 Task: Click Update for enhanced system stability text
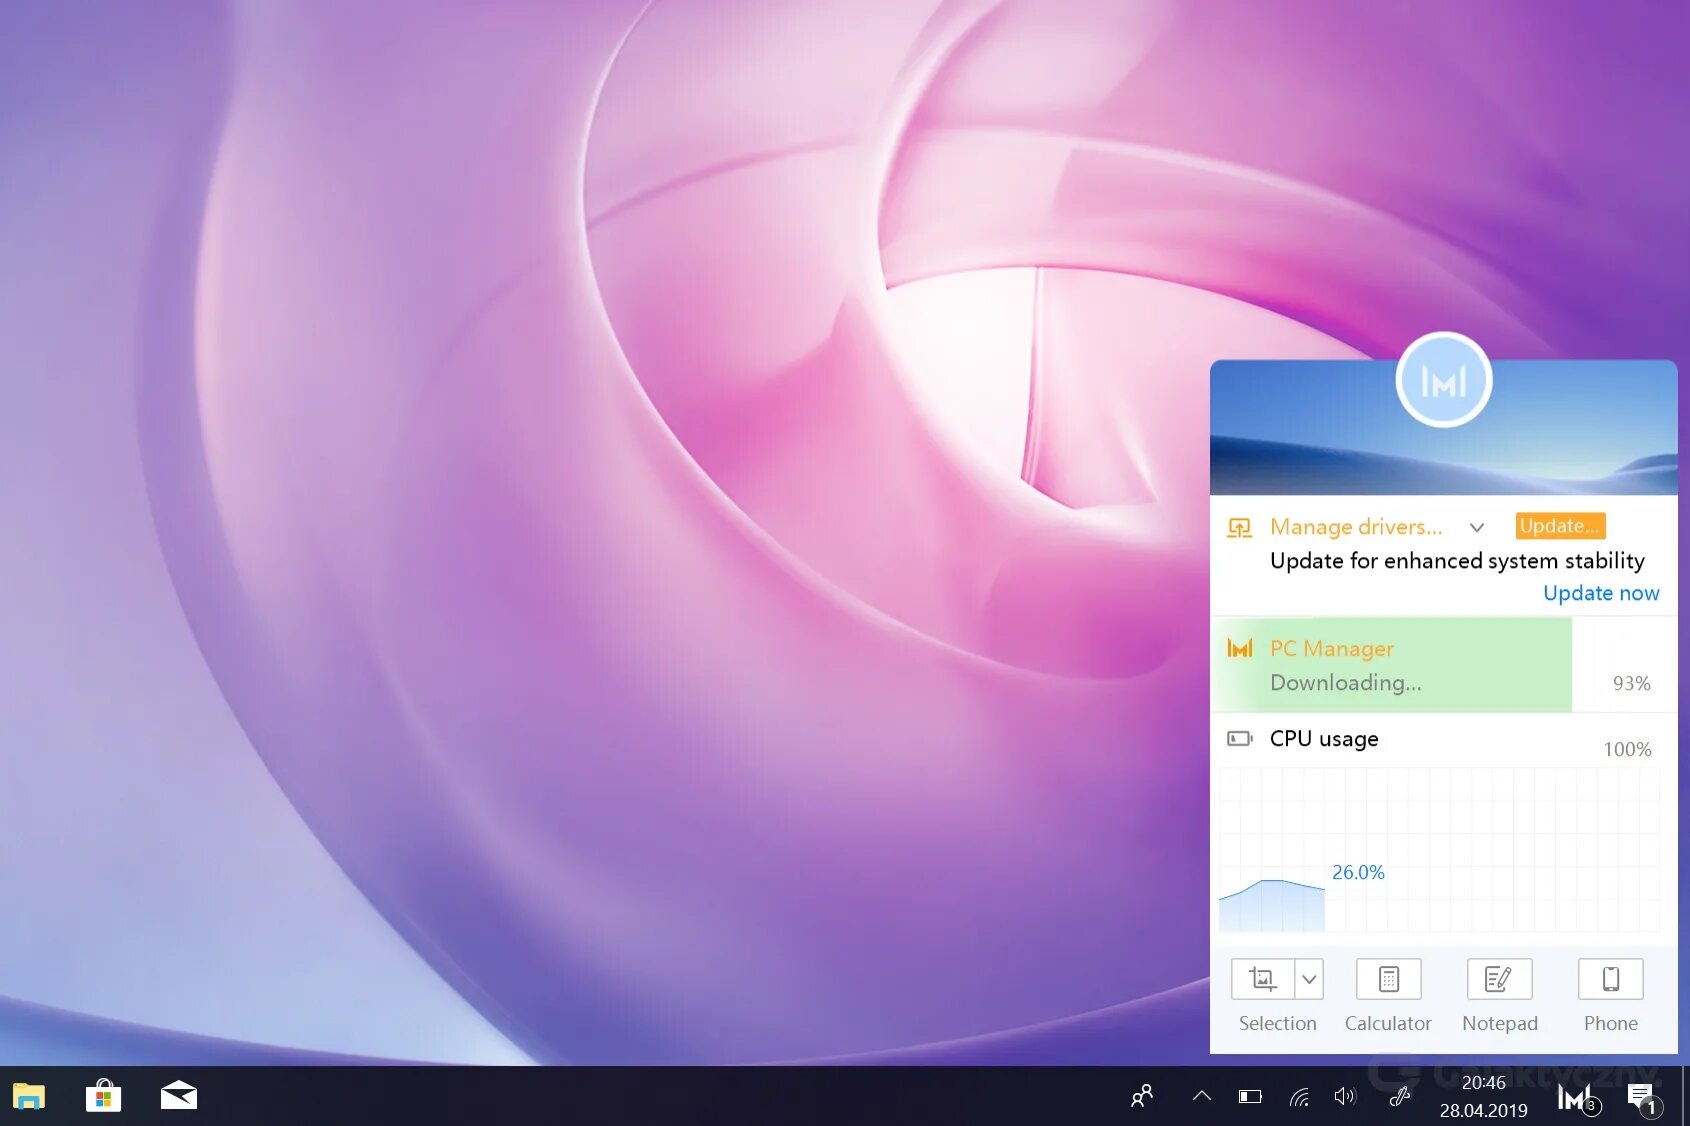(x=1457, y=561)
